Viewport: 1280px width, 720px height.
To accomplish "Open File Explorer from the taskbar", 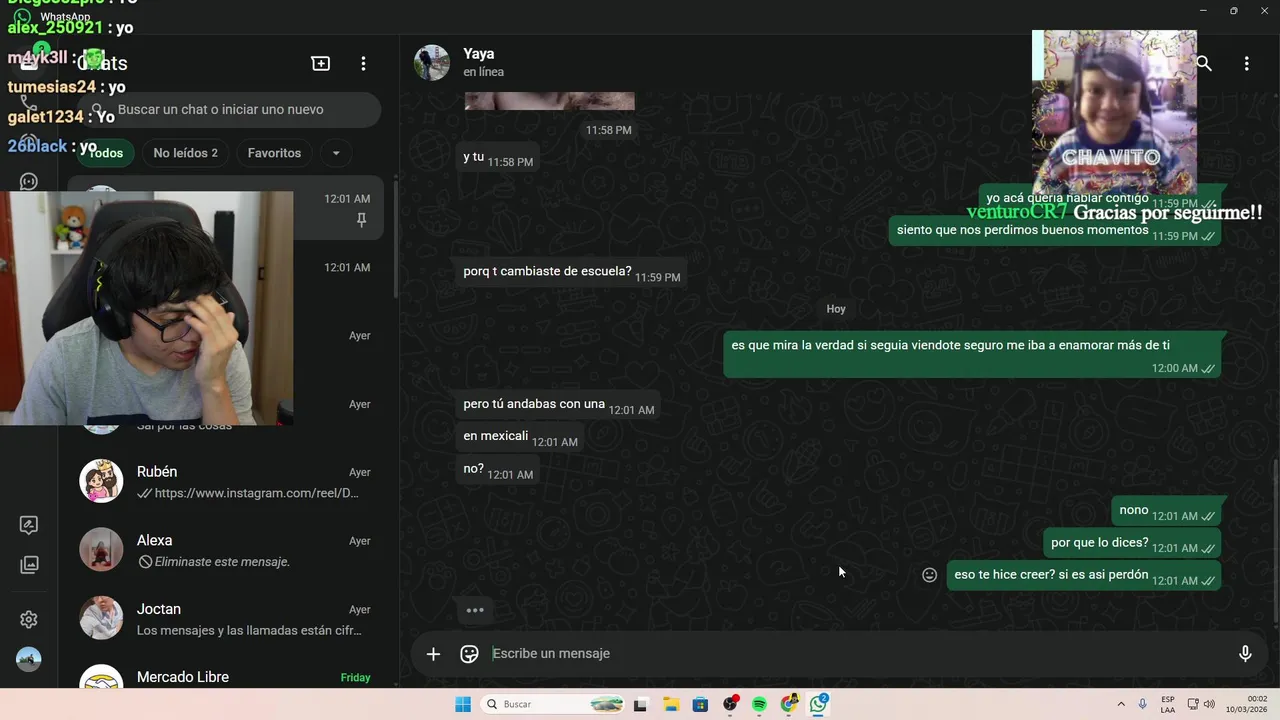I will [x=671, y=705].
